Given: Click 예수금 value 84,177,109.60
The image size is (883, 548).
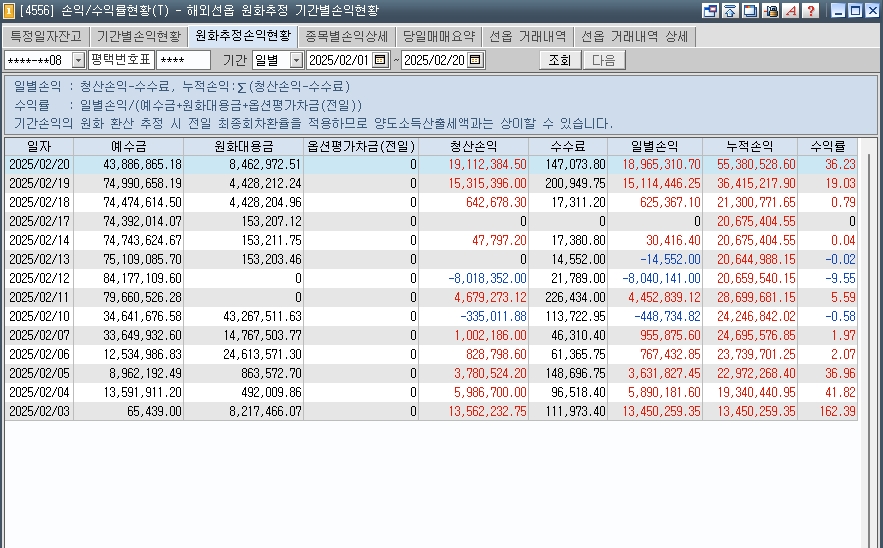Looking at the screenshot, I should point(142,278).
